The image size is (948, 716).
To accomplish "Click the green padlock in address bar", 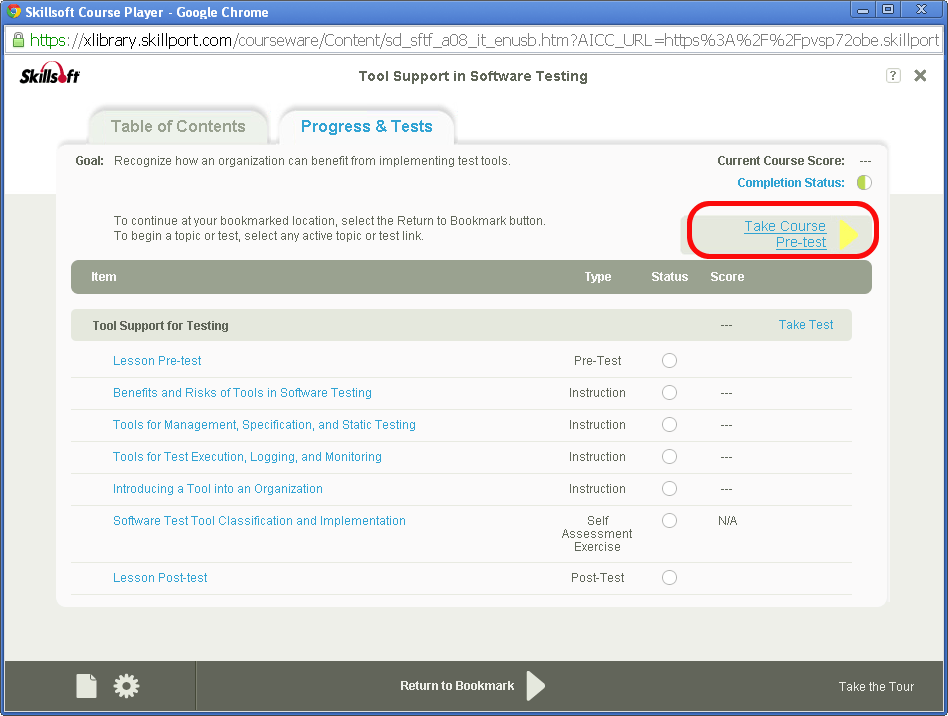I will point(18,41).
